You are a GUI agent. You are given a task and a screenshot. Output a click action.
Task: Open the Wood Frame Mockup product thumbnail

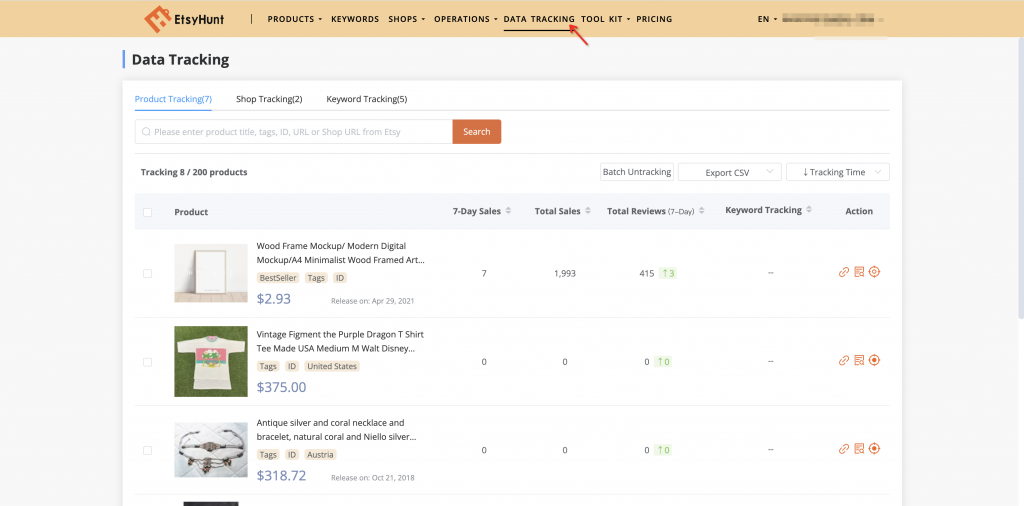tap(211, 273)
